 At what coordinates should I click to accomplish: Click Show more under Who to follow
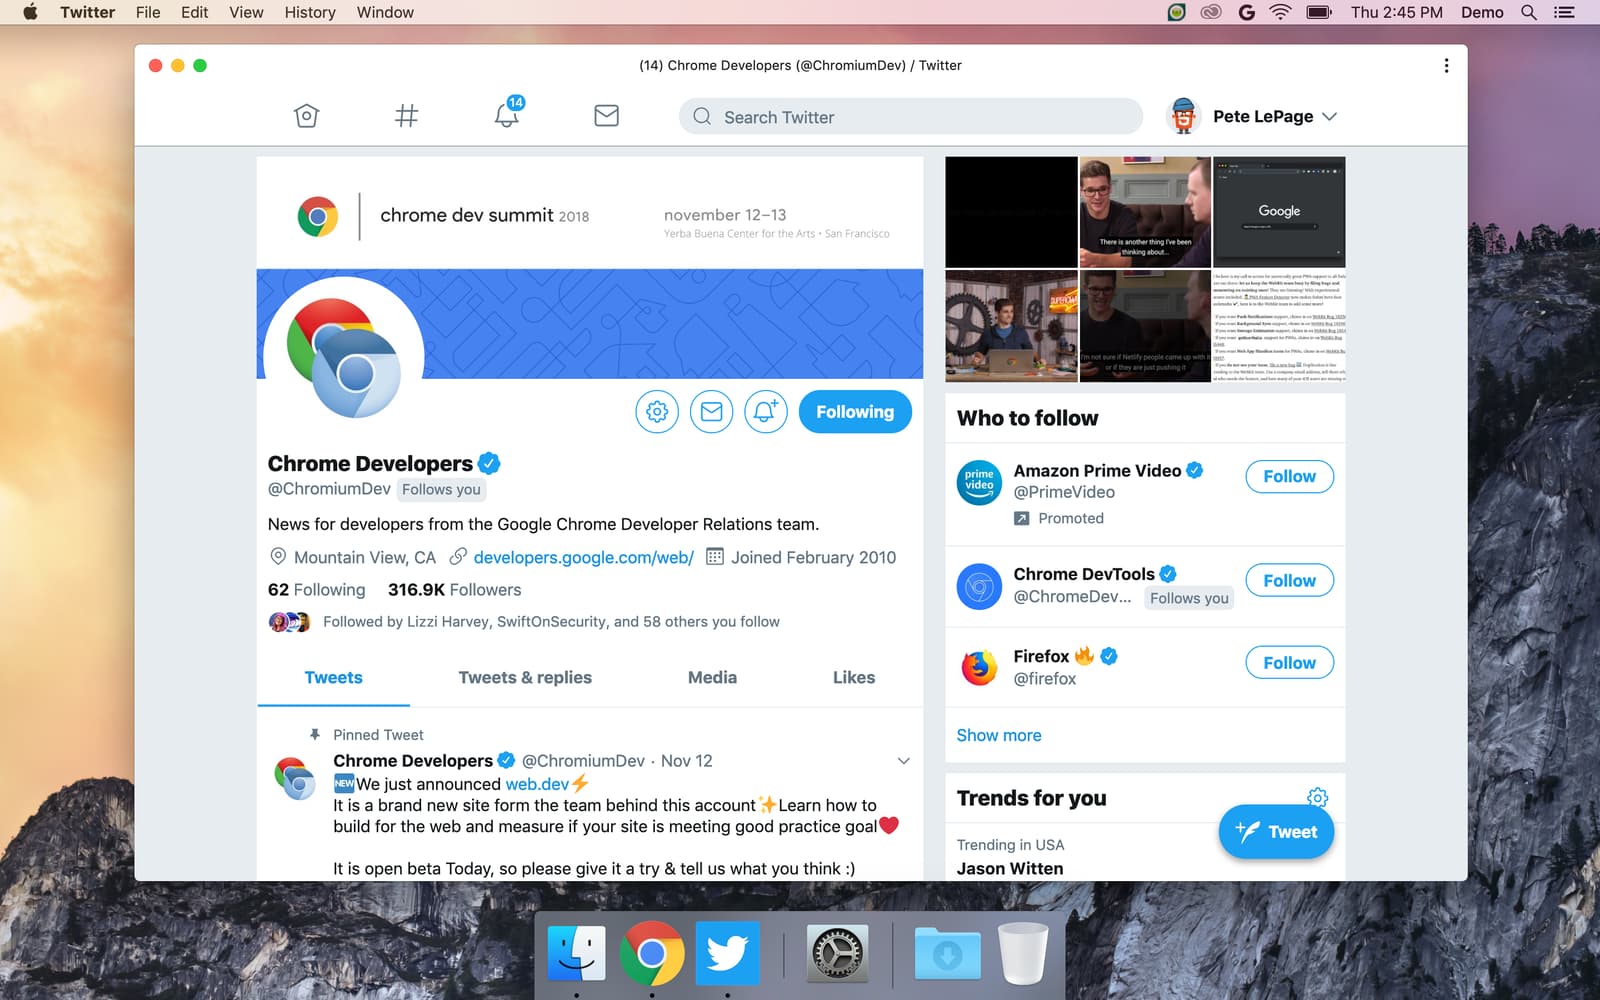[x=998, y=735]
